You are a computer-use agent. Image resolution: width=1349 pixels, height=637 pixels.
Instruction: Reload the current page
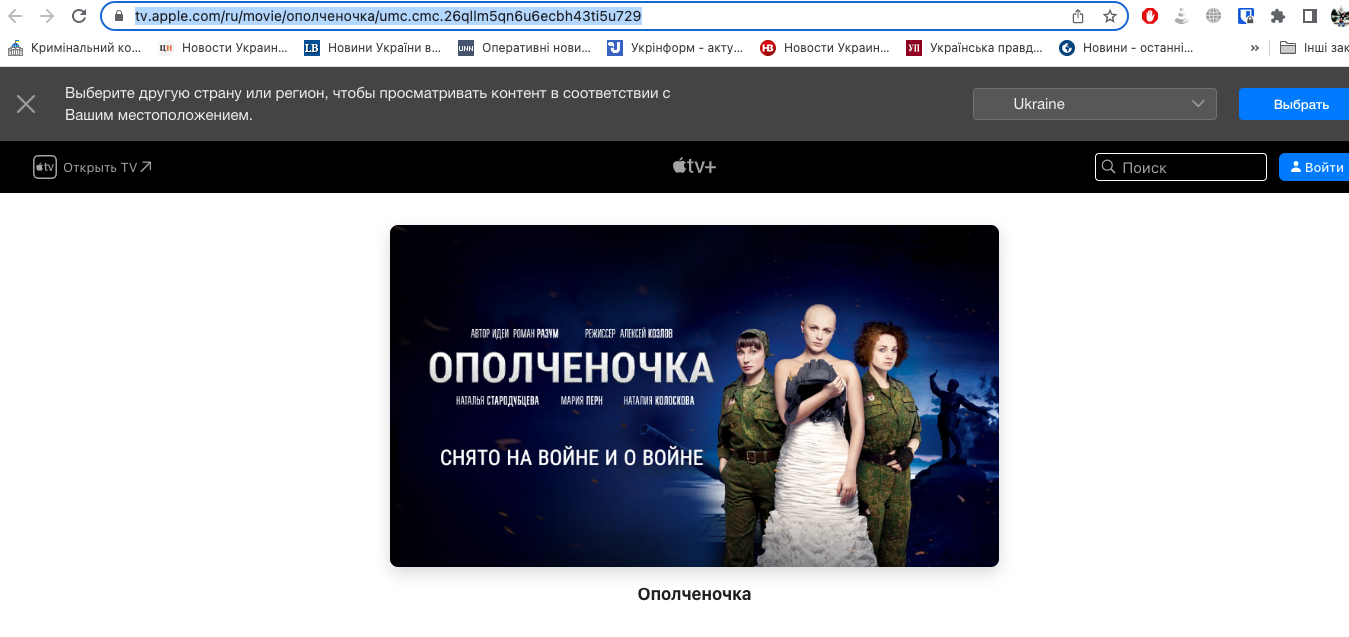[79, 16]
